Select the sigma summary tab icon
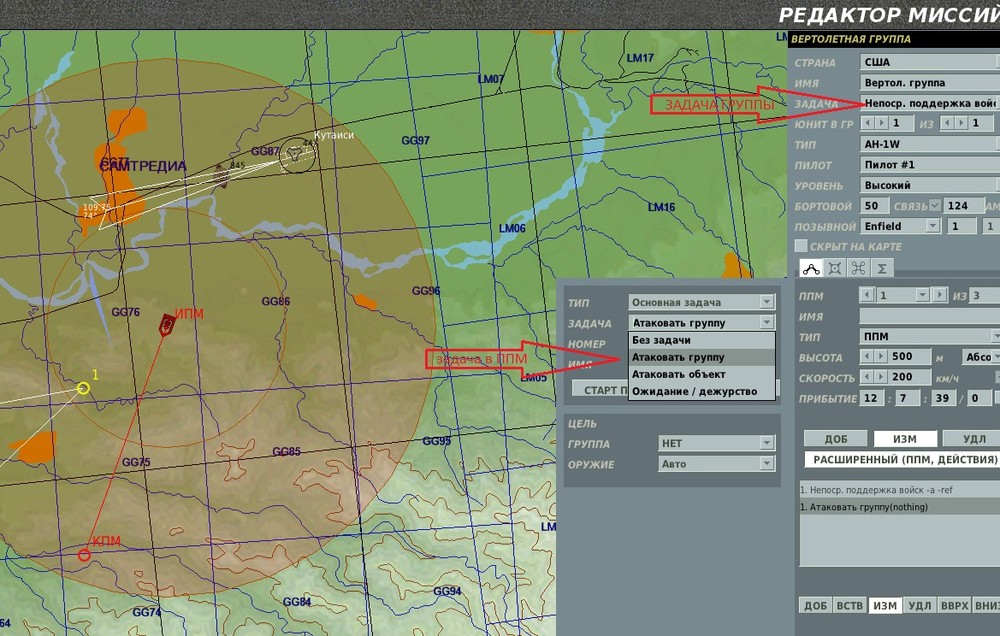 881,268
